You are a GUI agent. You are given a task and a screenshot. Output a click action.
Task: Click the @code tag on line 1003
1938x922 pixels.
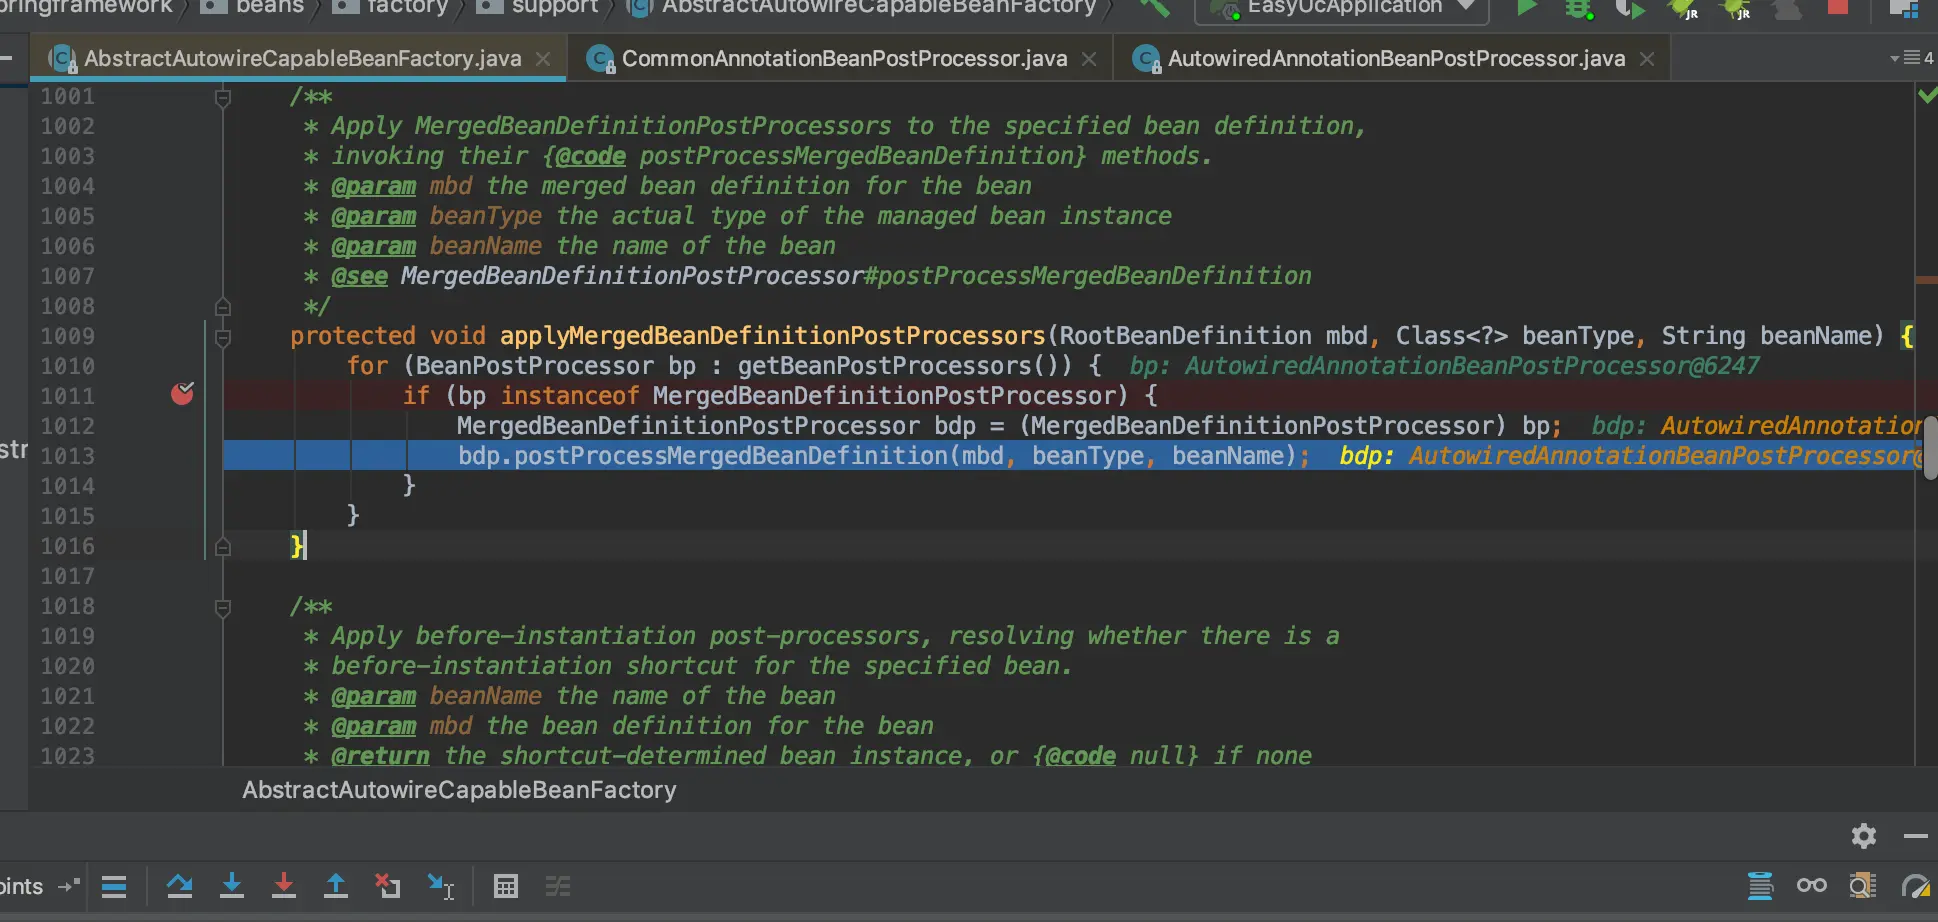(590, 156)
